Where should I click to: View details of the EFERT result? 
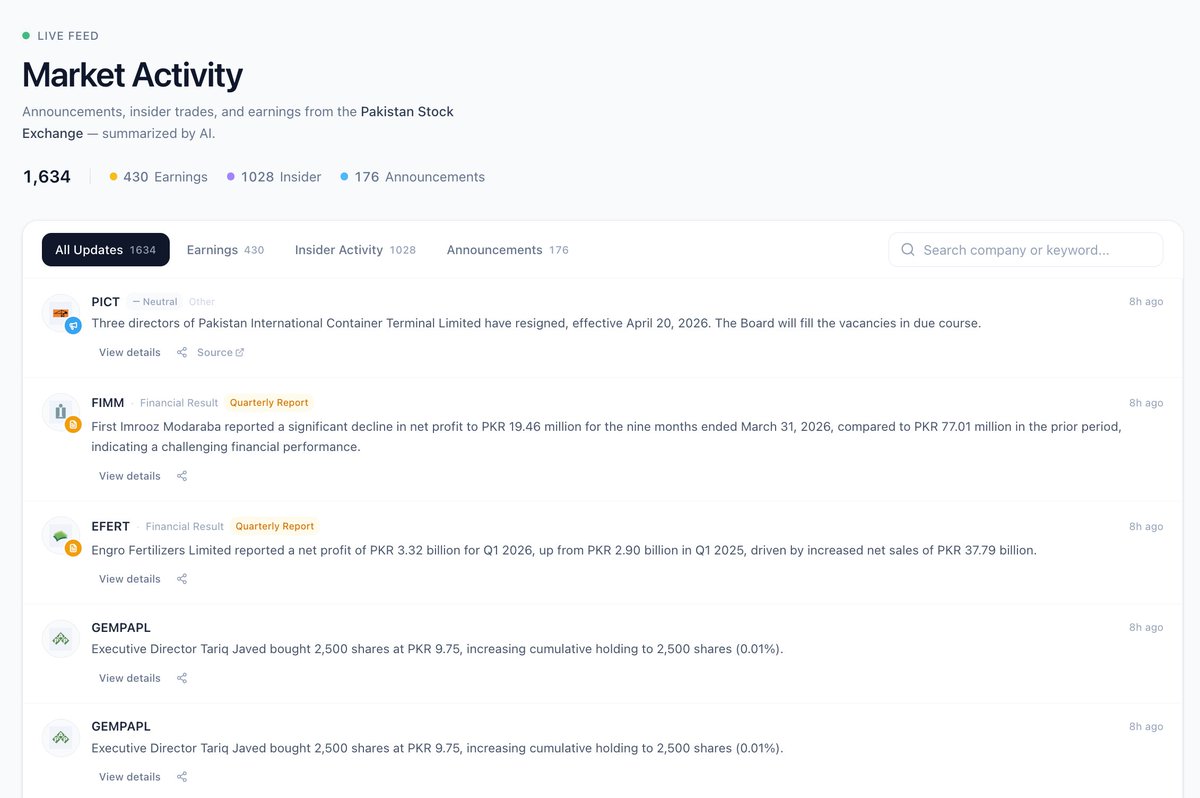point(130,579)
